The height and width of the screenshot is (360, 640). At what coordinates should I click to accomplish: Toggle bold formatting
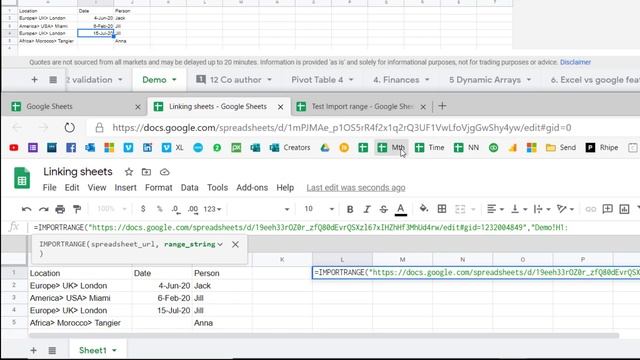pyautogui.click(x=350, y=209)
